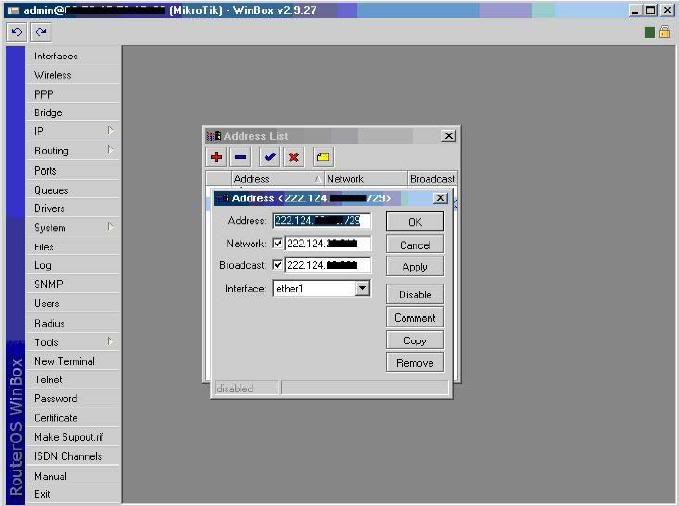Click Exit in the sidebar
This screenshot has height=506, width=679.
(x=73, y=494)
